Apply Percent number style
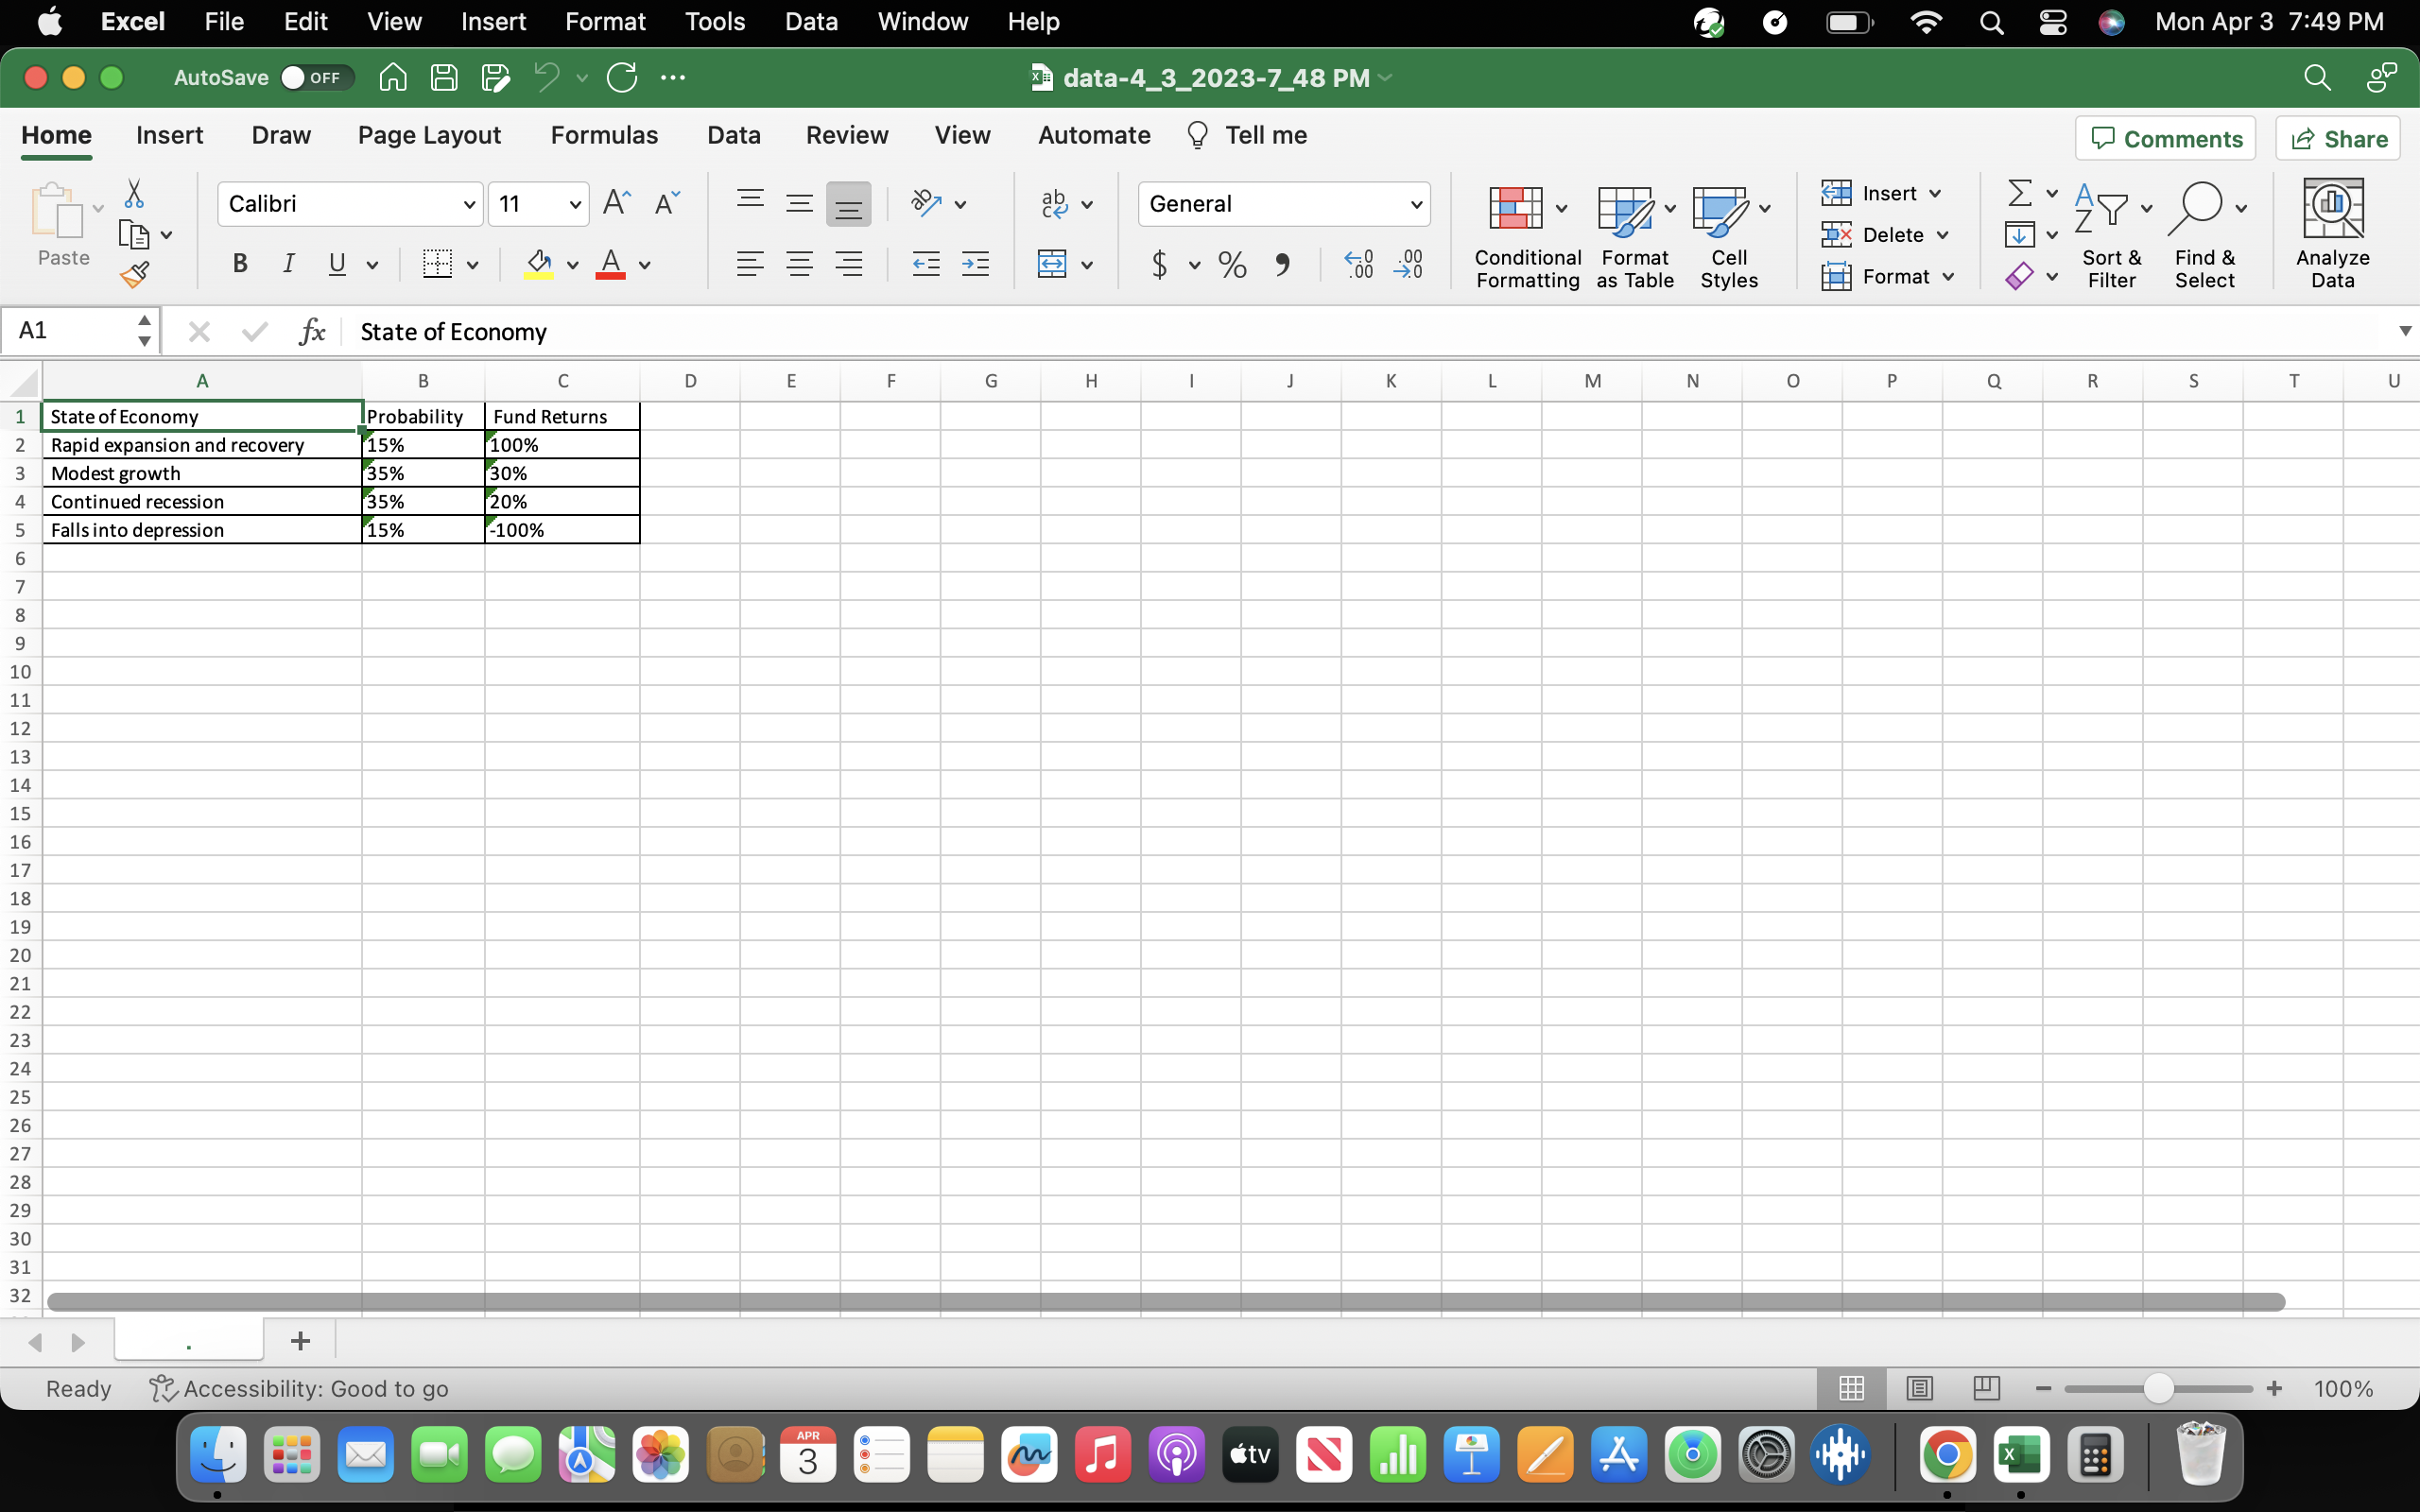Screen dimensions: 2420x1512 pos(1231,263)
